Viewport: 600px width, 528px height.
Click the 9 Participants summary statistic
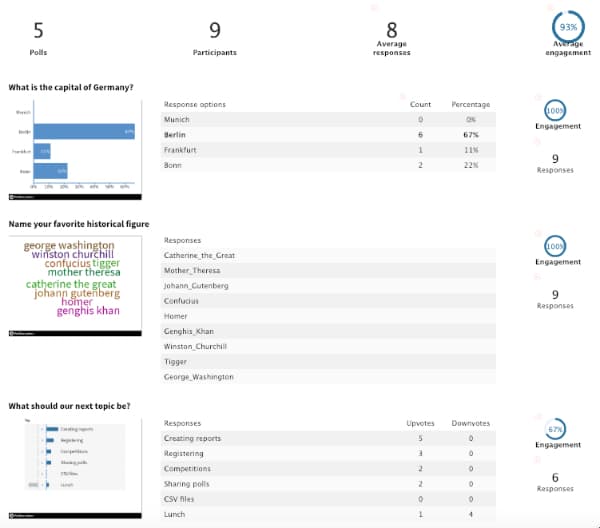pos(214,38)
